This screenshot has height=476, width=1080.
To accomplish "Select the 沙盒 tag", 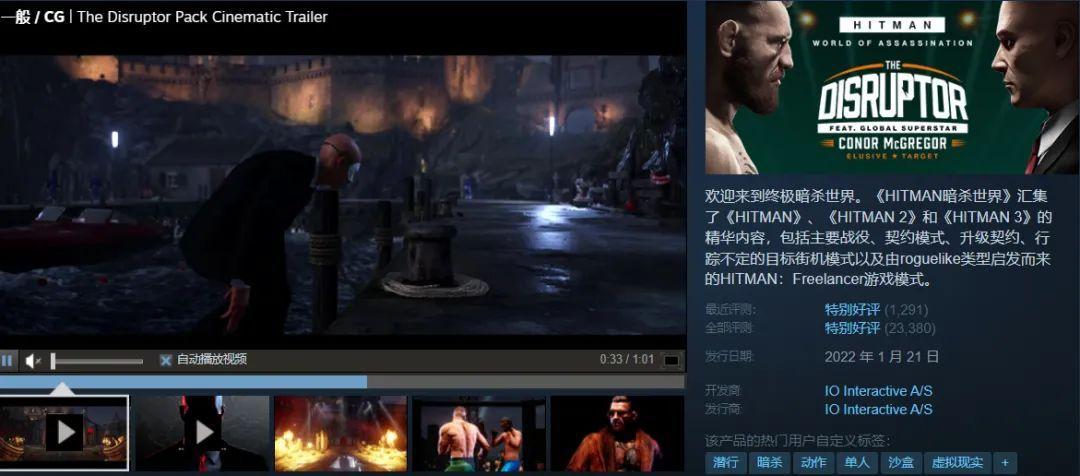I will 901,462.
